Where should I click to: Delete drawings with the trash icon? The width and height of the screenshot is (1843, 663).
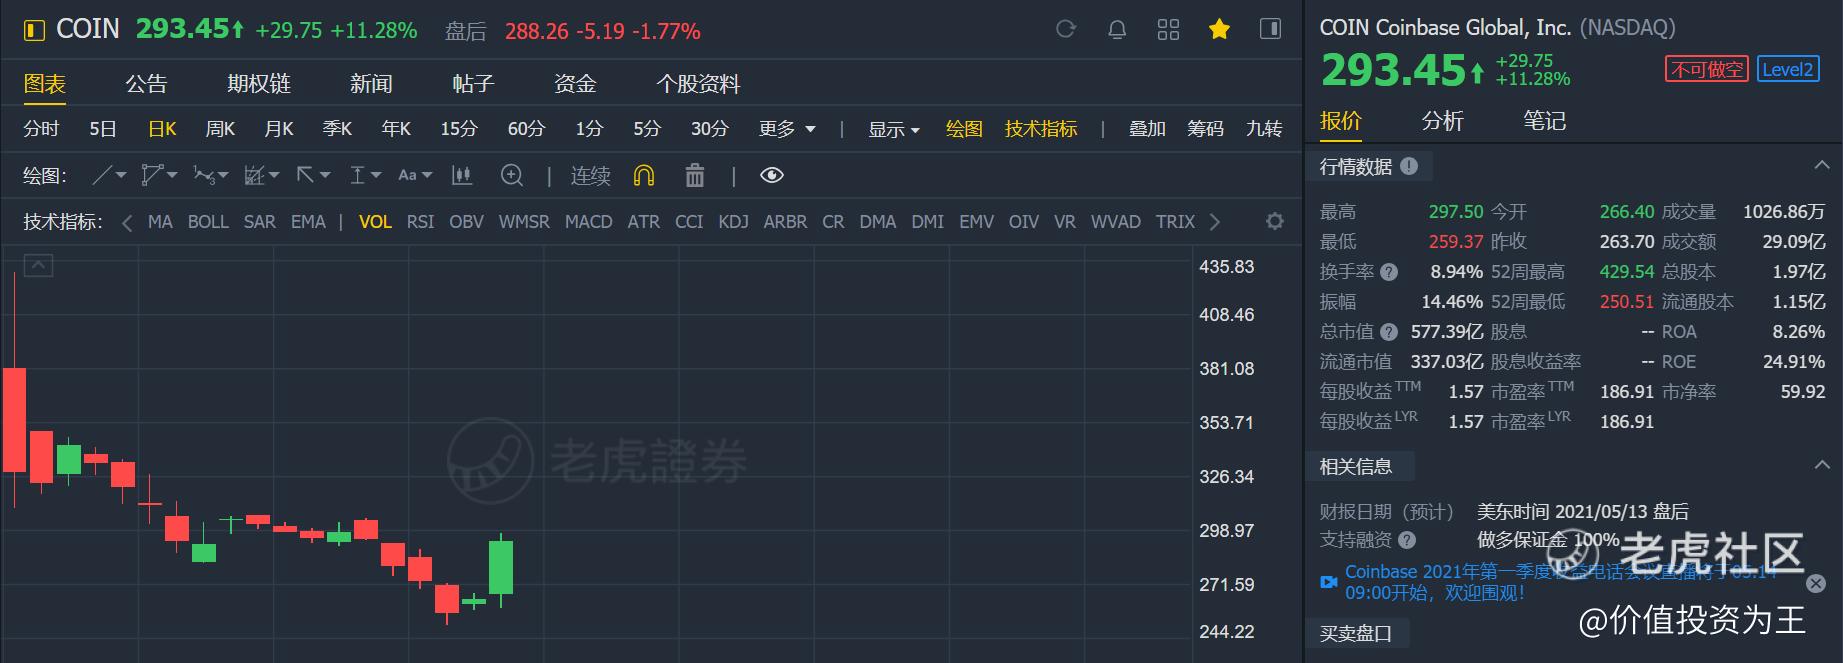pos(695,176)
